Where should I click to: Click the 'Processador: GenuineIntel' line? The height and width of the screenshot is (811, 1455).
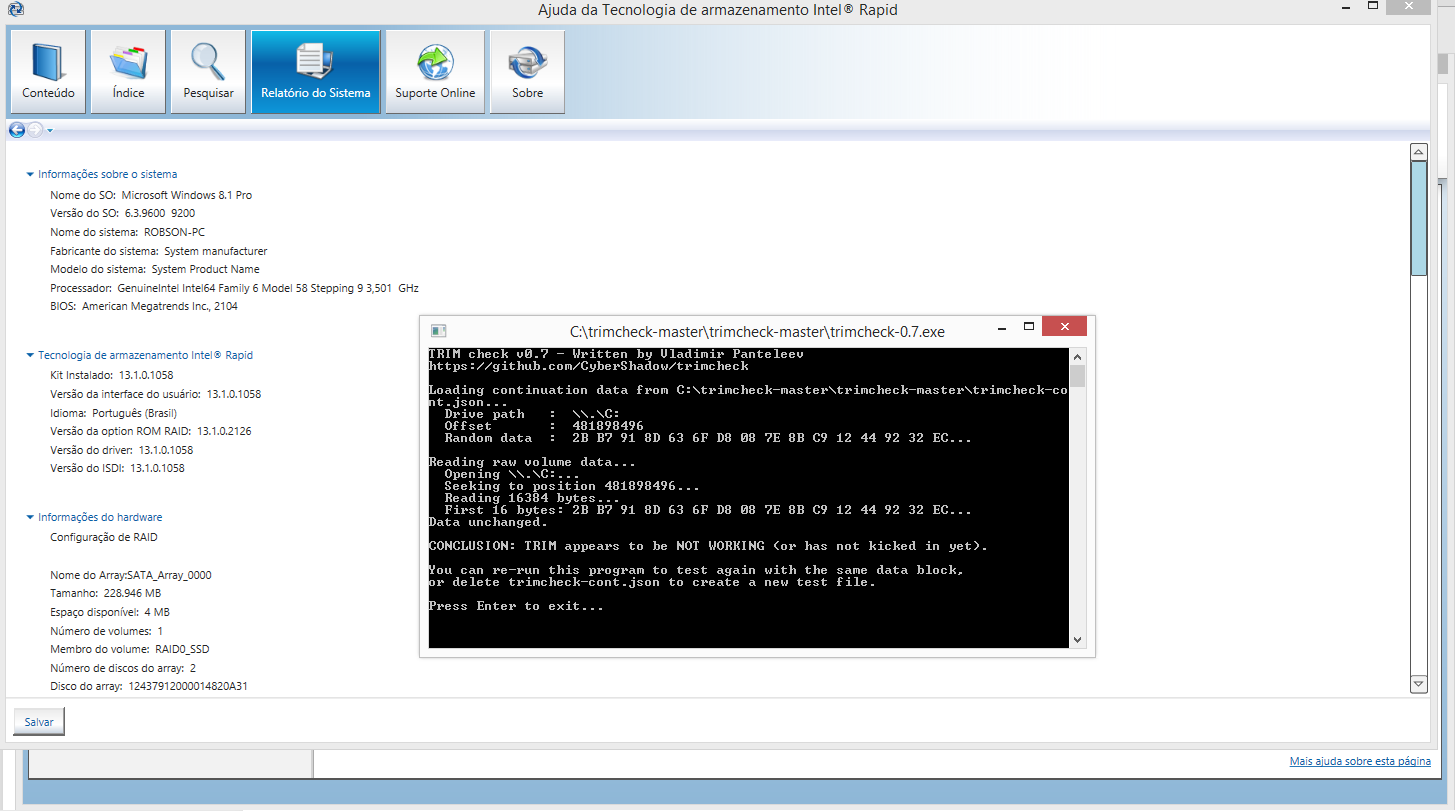(x=234, y=288)
